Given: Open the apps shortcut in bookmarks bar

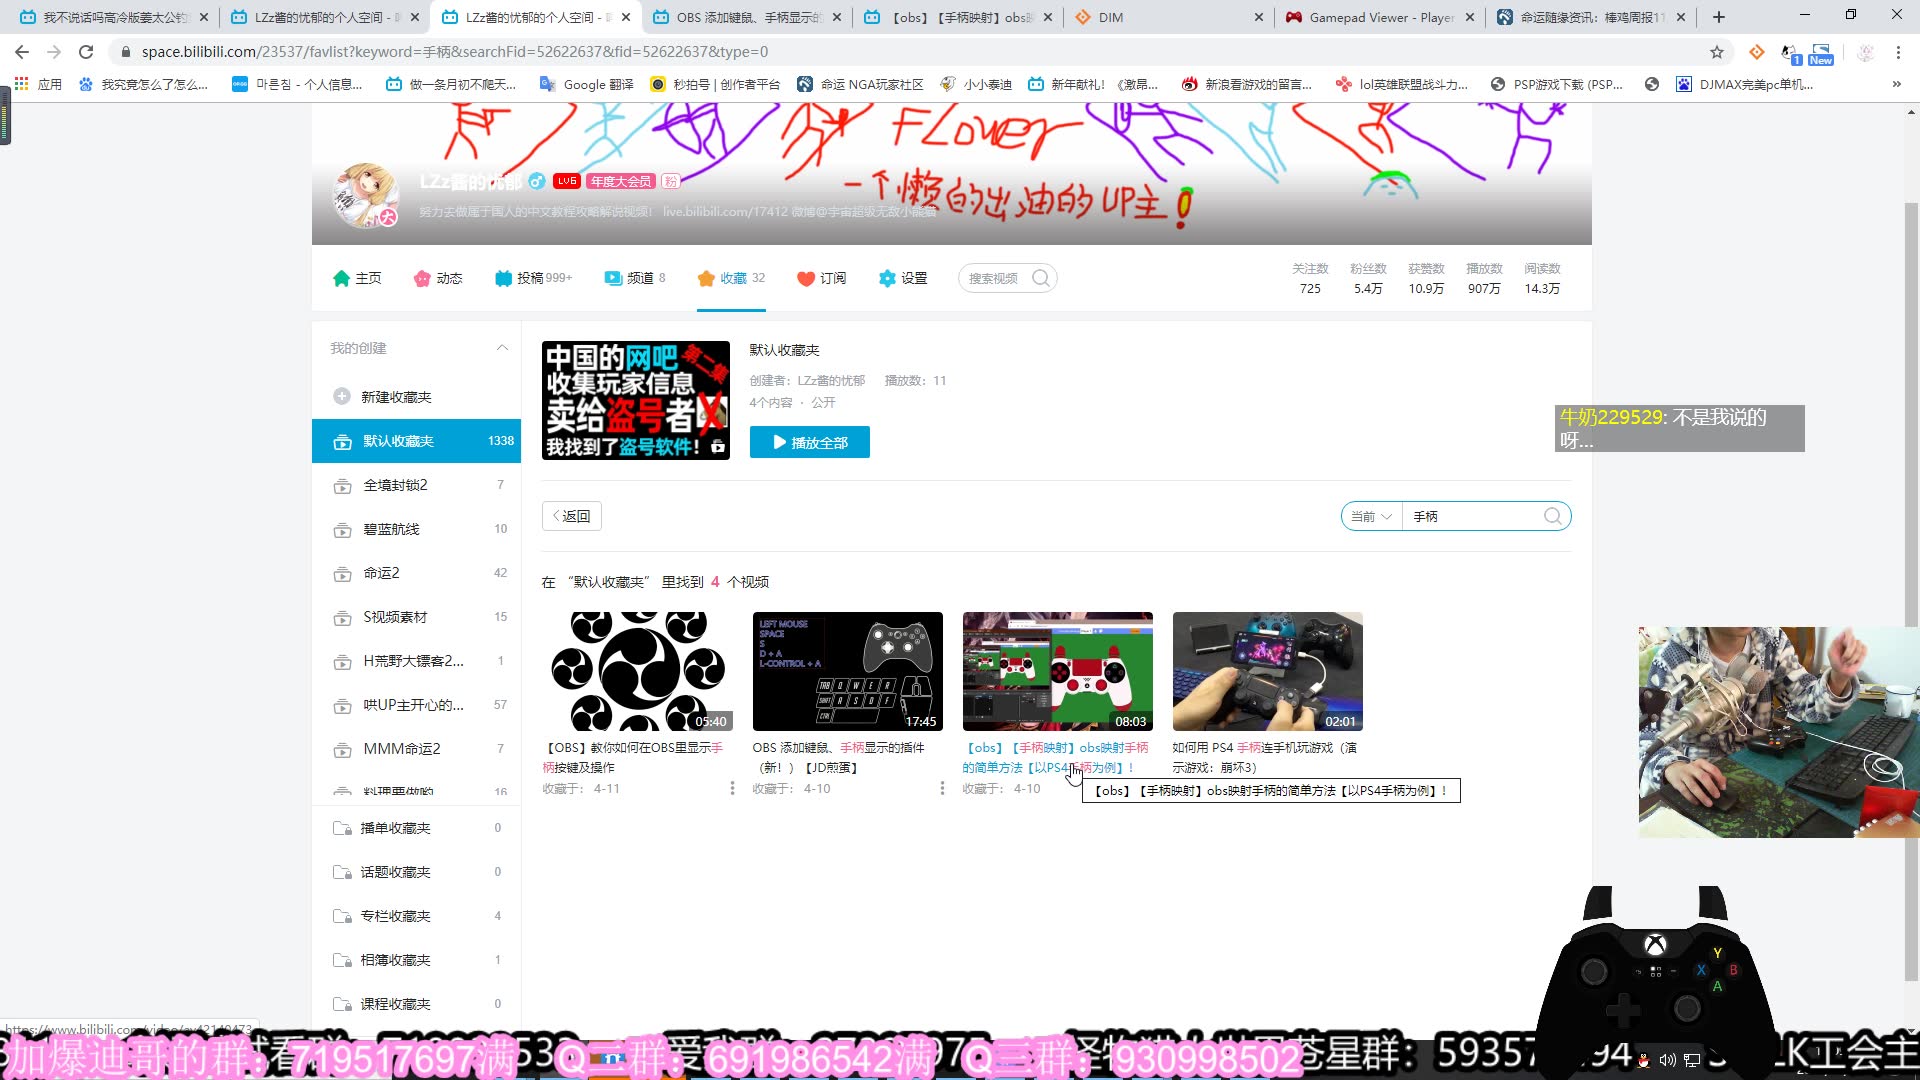Looking at the screenshot, I should pos(39,84).
